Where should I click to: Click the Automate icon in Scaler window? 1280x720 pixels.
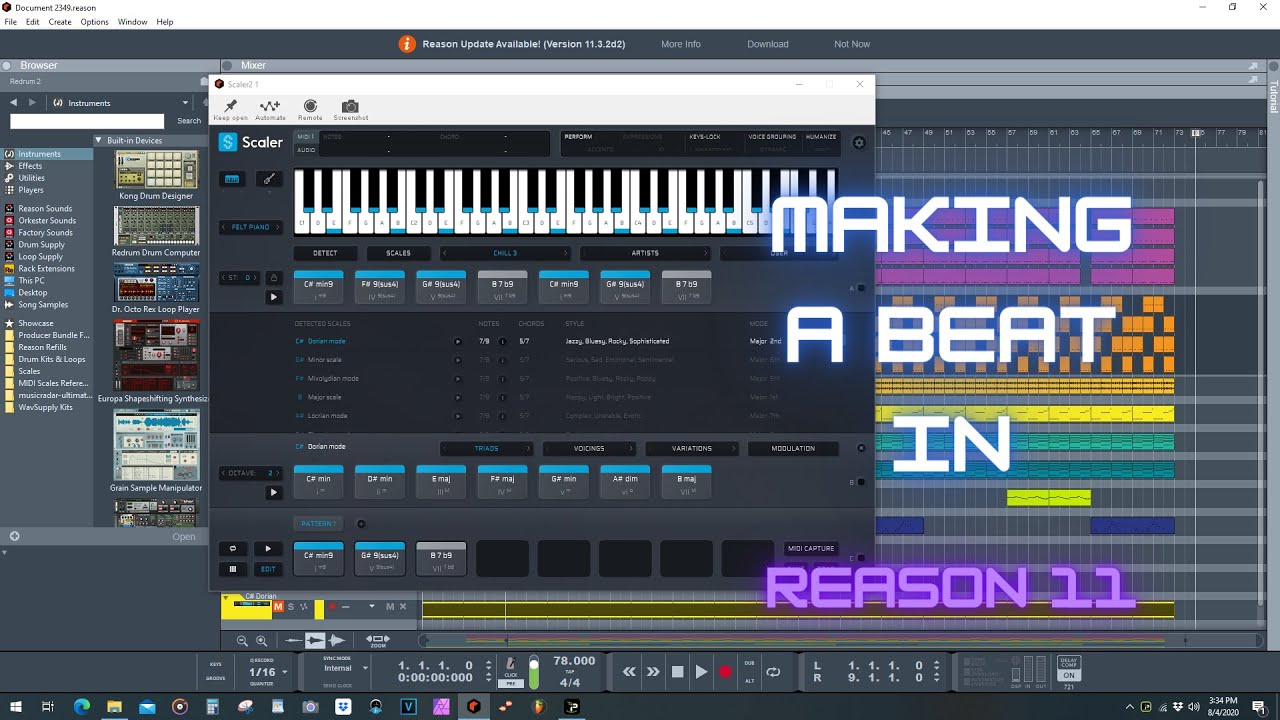[270, 106]
